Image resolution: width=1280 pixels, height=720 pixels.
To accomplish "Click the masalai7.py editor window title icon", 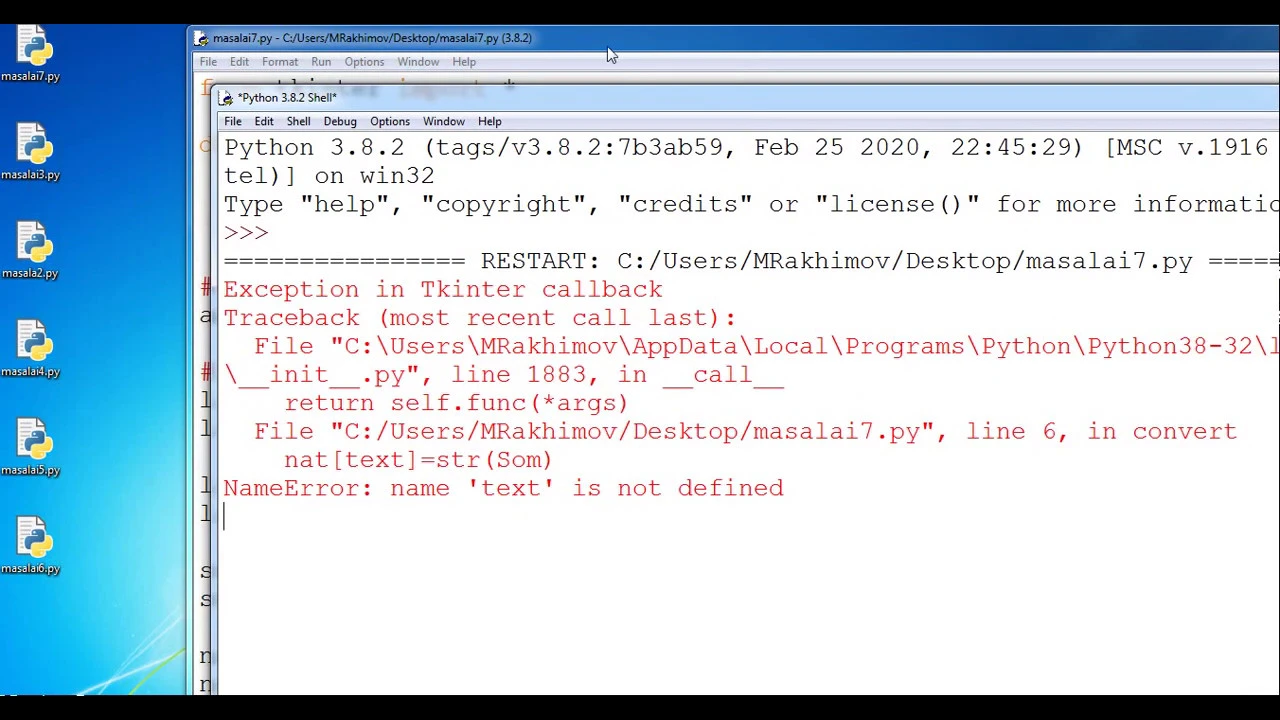I will 201,38.
